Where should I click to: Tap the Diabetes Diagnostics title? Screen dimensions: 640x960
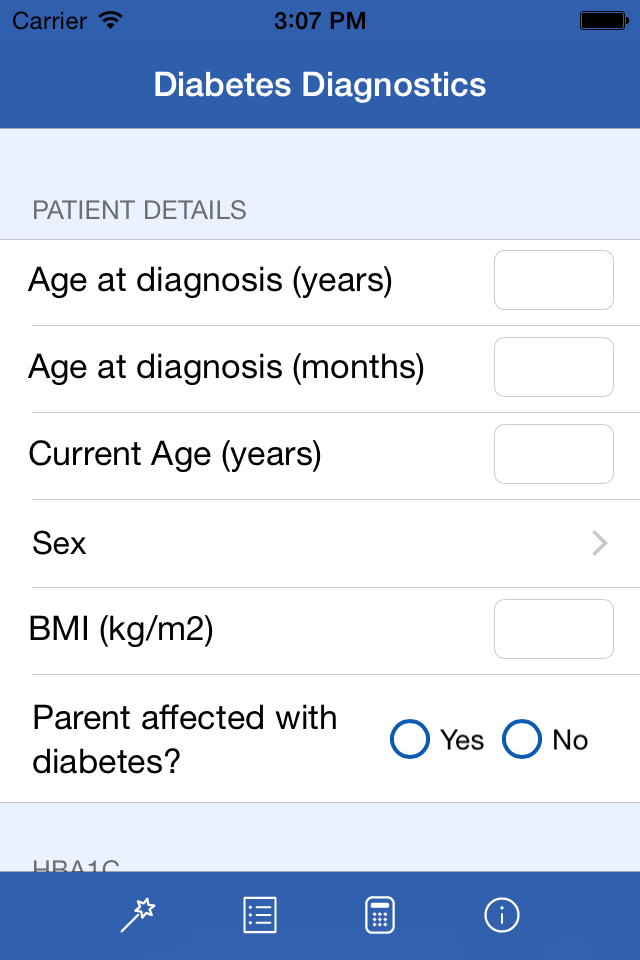[x=320, y=84]
